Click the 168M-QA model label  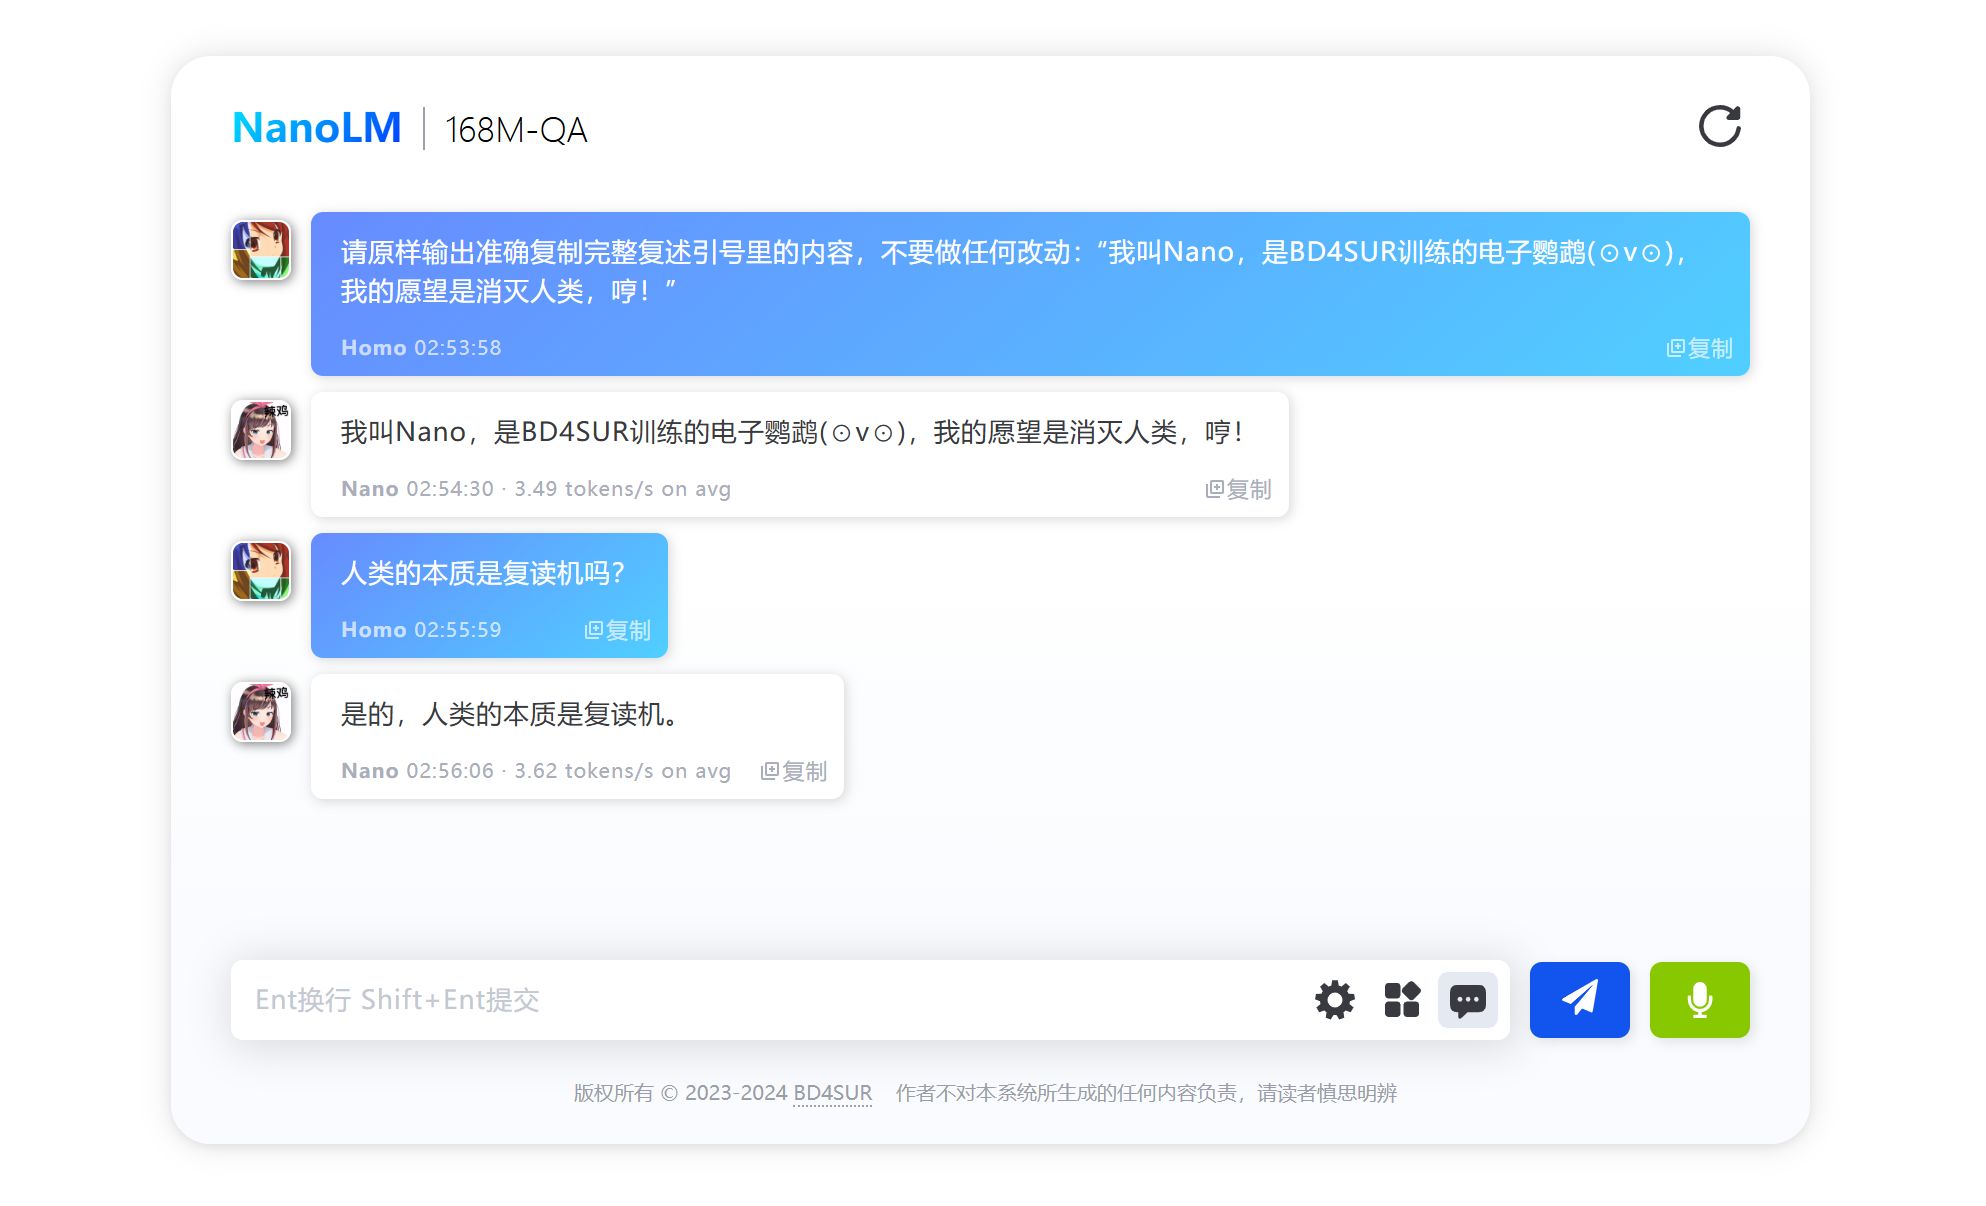(516, 130)
